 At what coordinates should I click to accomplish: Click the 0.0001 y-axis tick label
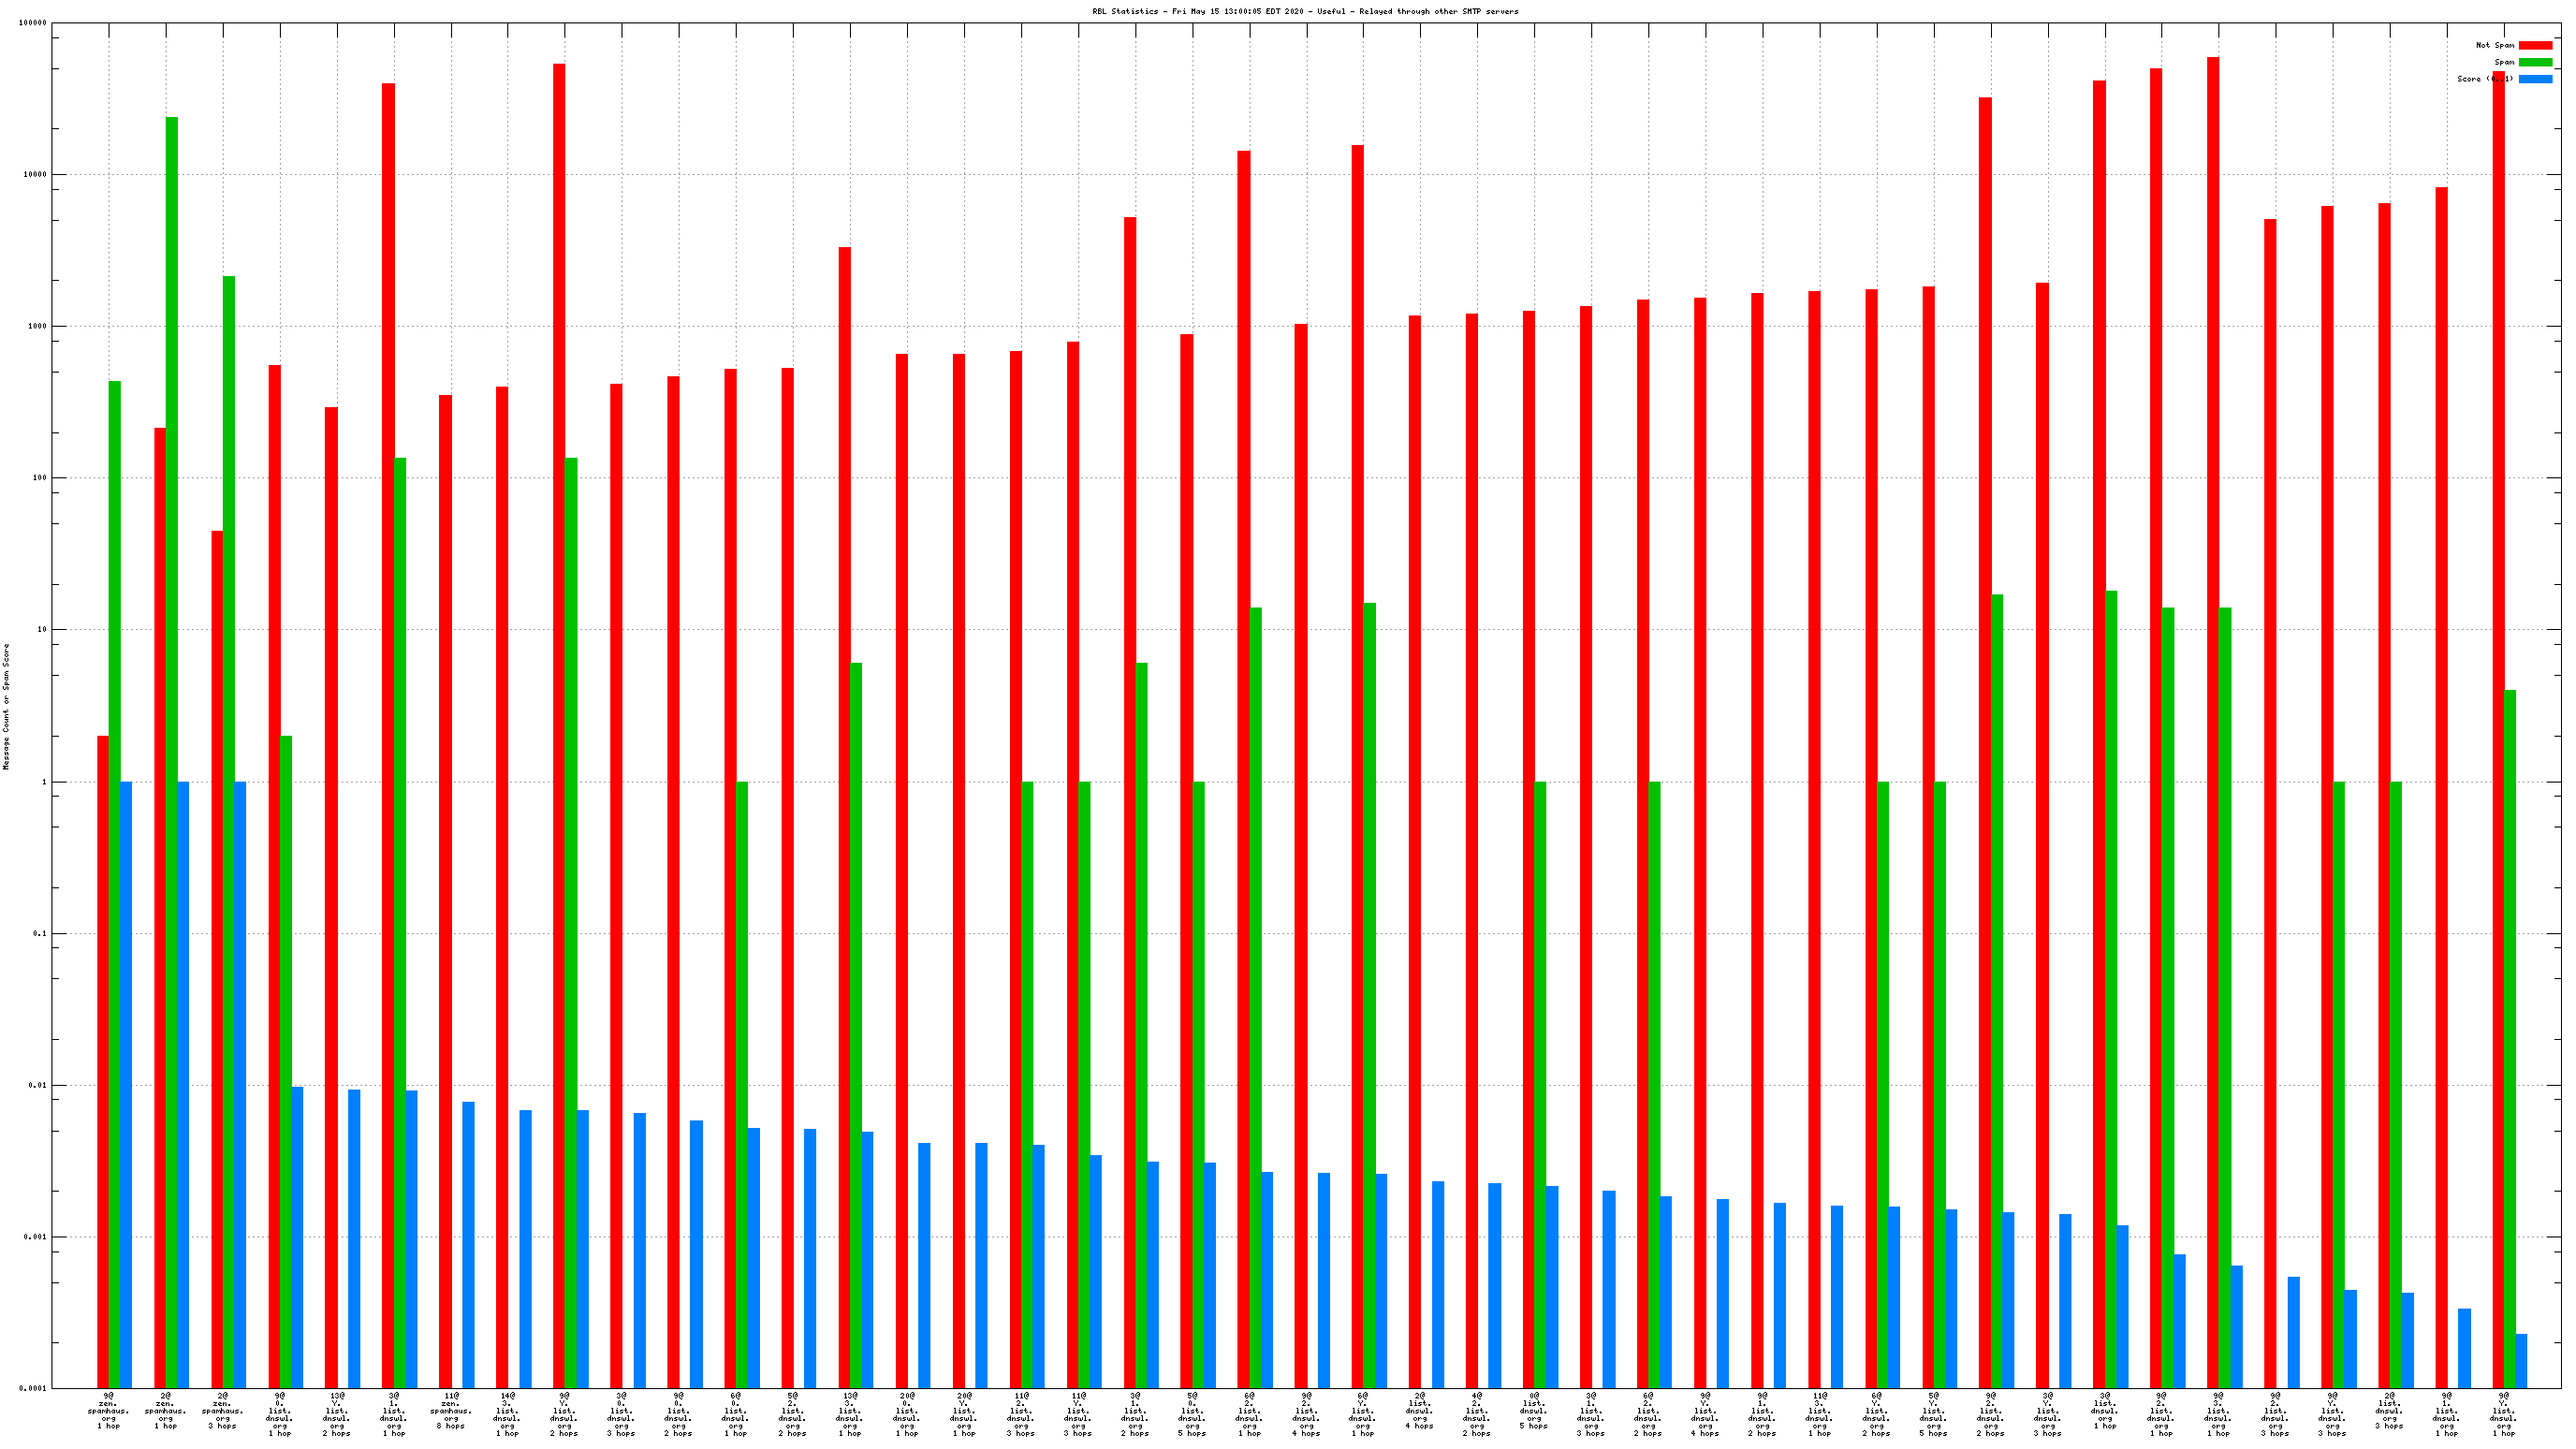(x=33, y=1388)
